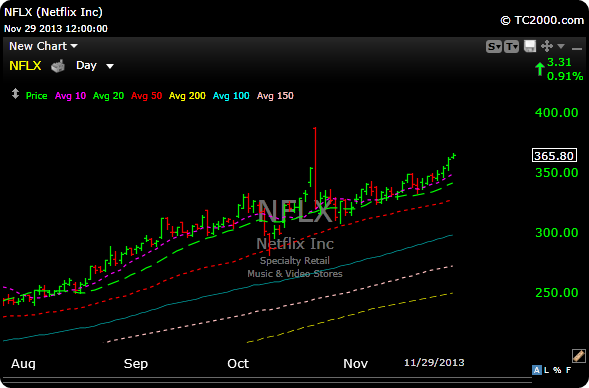This screenshot has height=388, width=589.
Task: Click the minimize dash icon on chart header
Action: coord(577,48)
